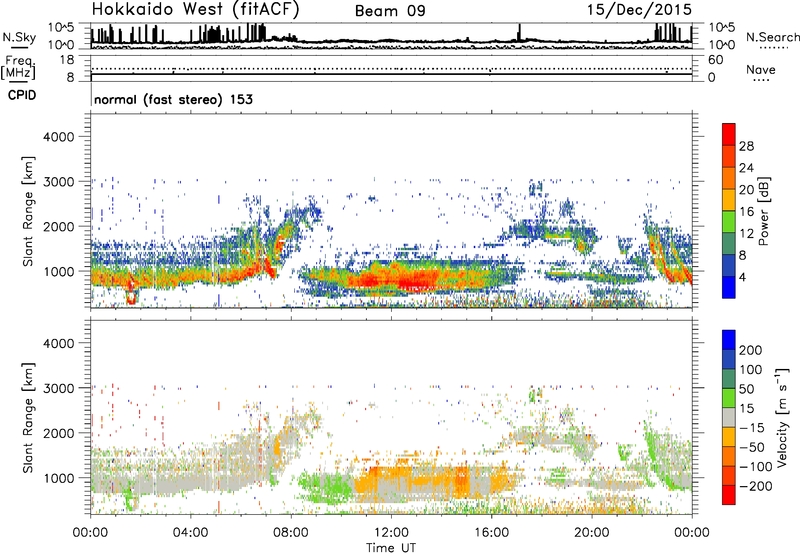The width and height of the screenshot is (800, 554).
Task: Click the 'N.Search' legend label
Action: pyautogui.click(x=772, y=37)
